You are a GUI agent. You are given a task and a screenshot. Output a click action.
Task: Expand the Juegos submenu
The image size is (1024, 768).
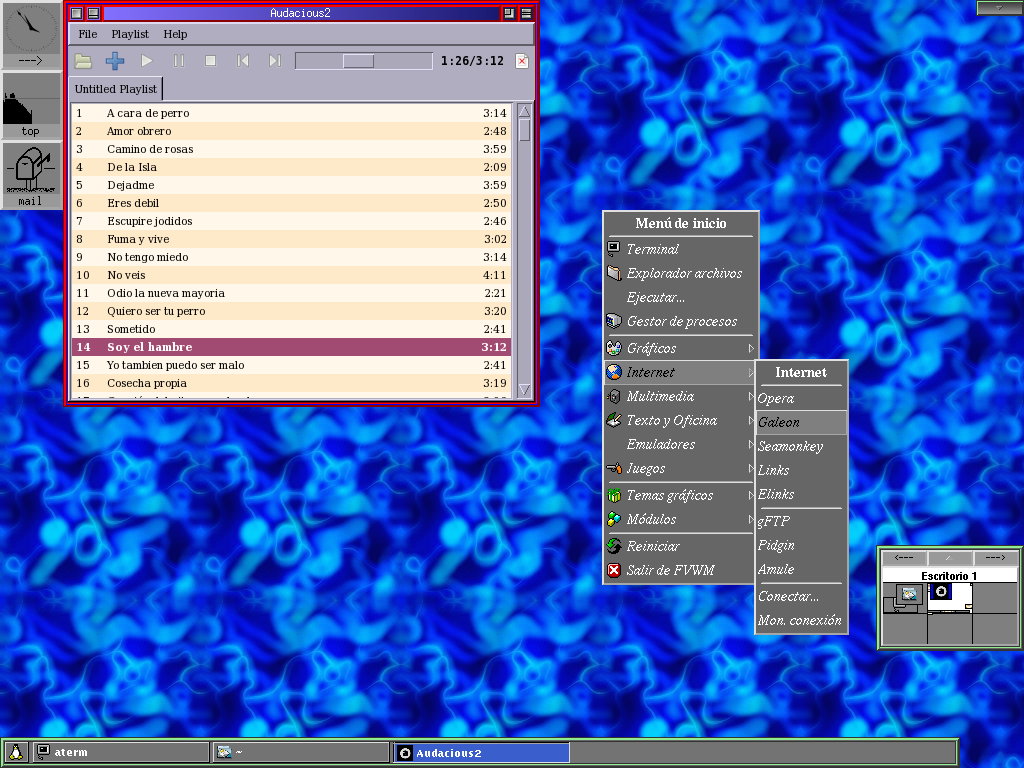tap(679, 469)
